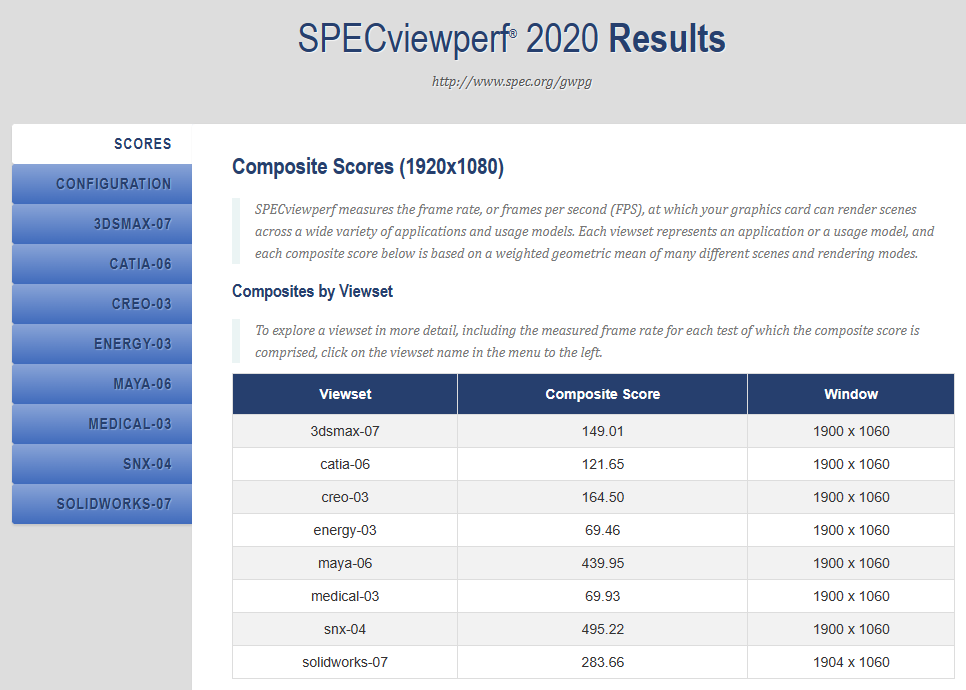Open the SCORES tab in sidebar

[142, 144]
